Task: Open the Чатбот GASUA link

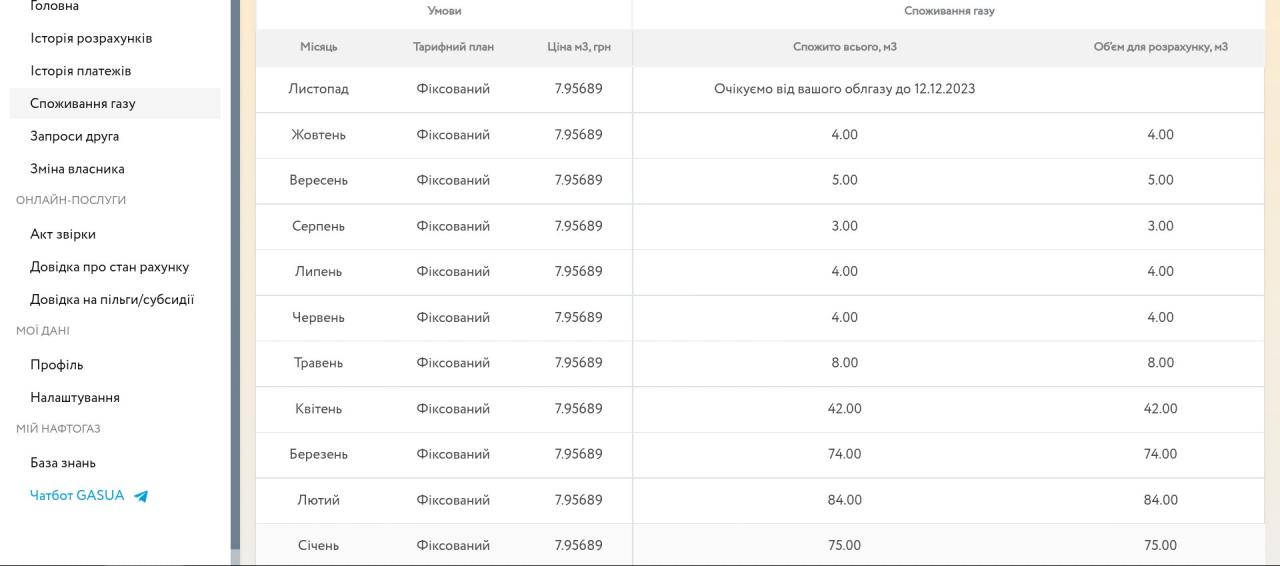Action: (77, 495)
